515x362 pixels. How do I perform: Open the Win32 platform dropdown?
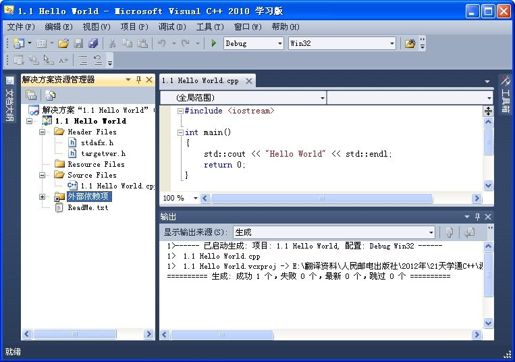pyautogui.click(x=392, y=43)
